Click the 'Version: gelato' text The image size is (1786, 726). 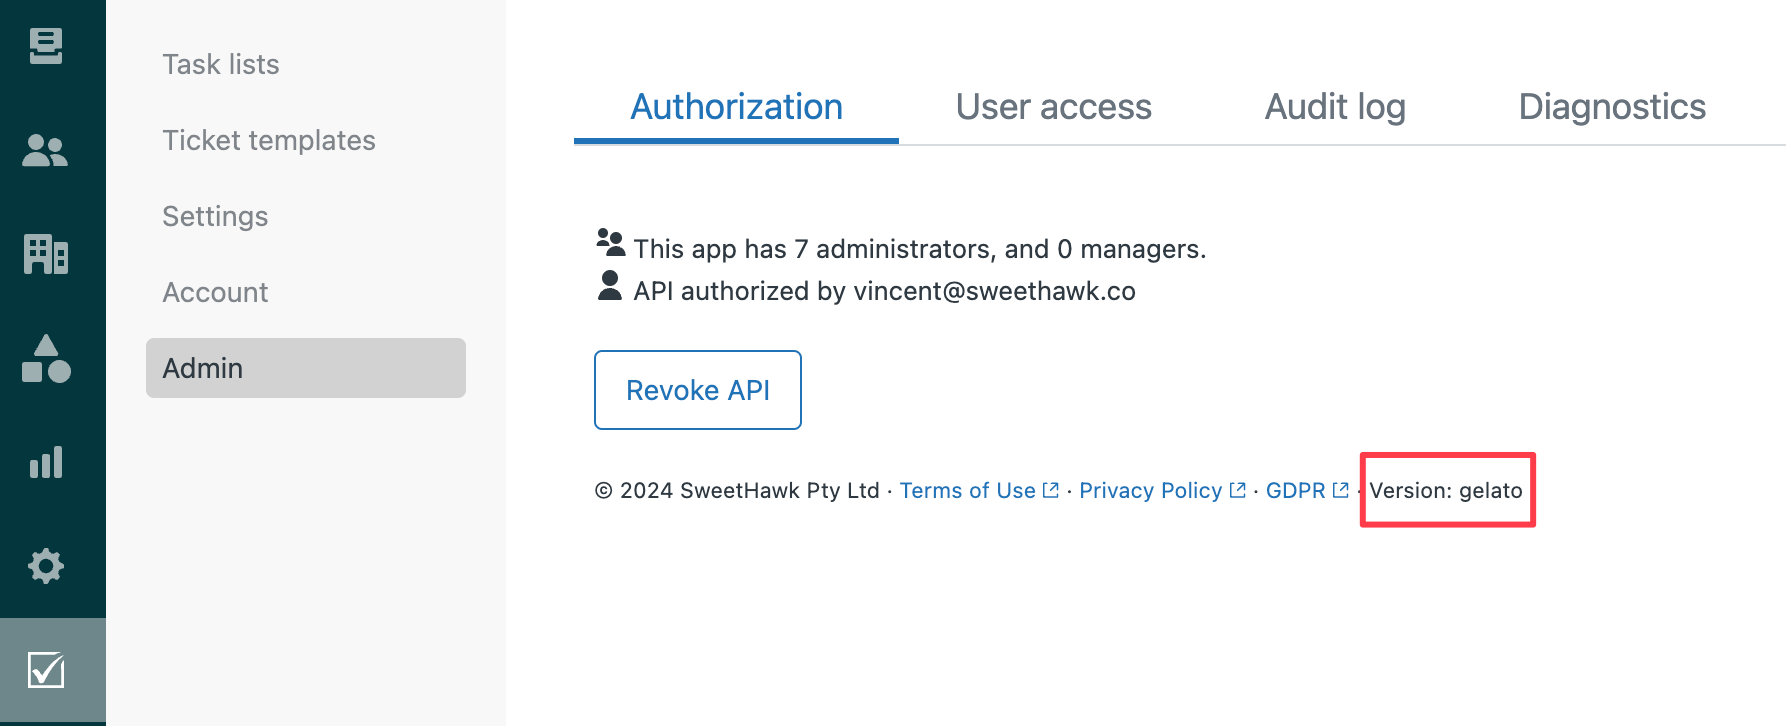coord(1446,490)
